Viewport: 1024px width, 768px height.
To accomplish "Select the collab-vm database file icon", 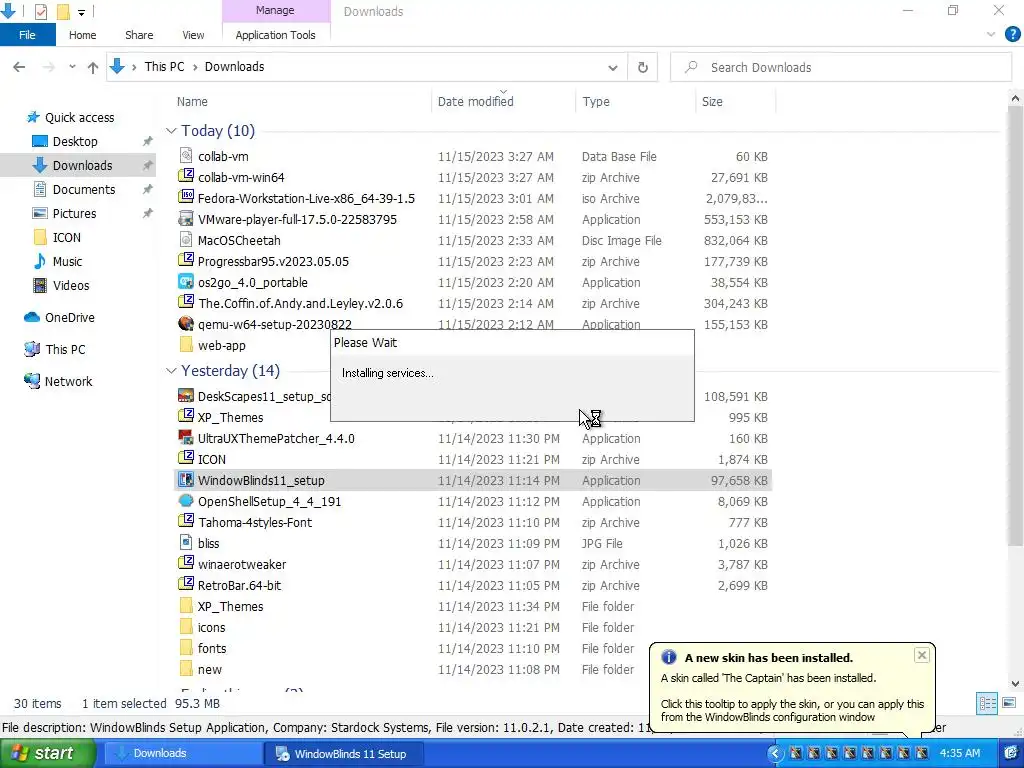I will [x=186, y=155].
